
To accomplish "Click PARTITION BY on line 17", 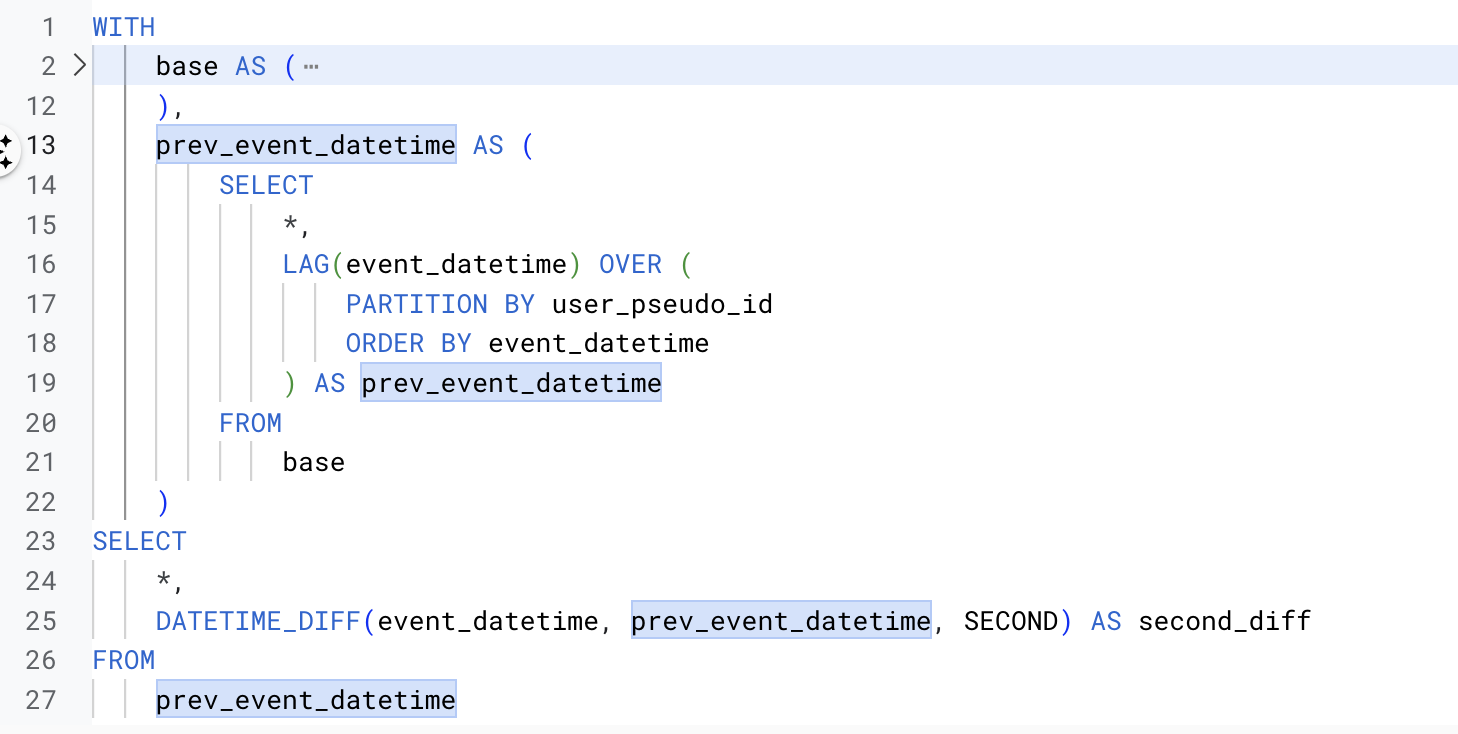I will point(441,303).
